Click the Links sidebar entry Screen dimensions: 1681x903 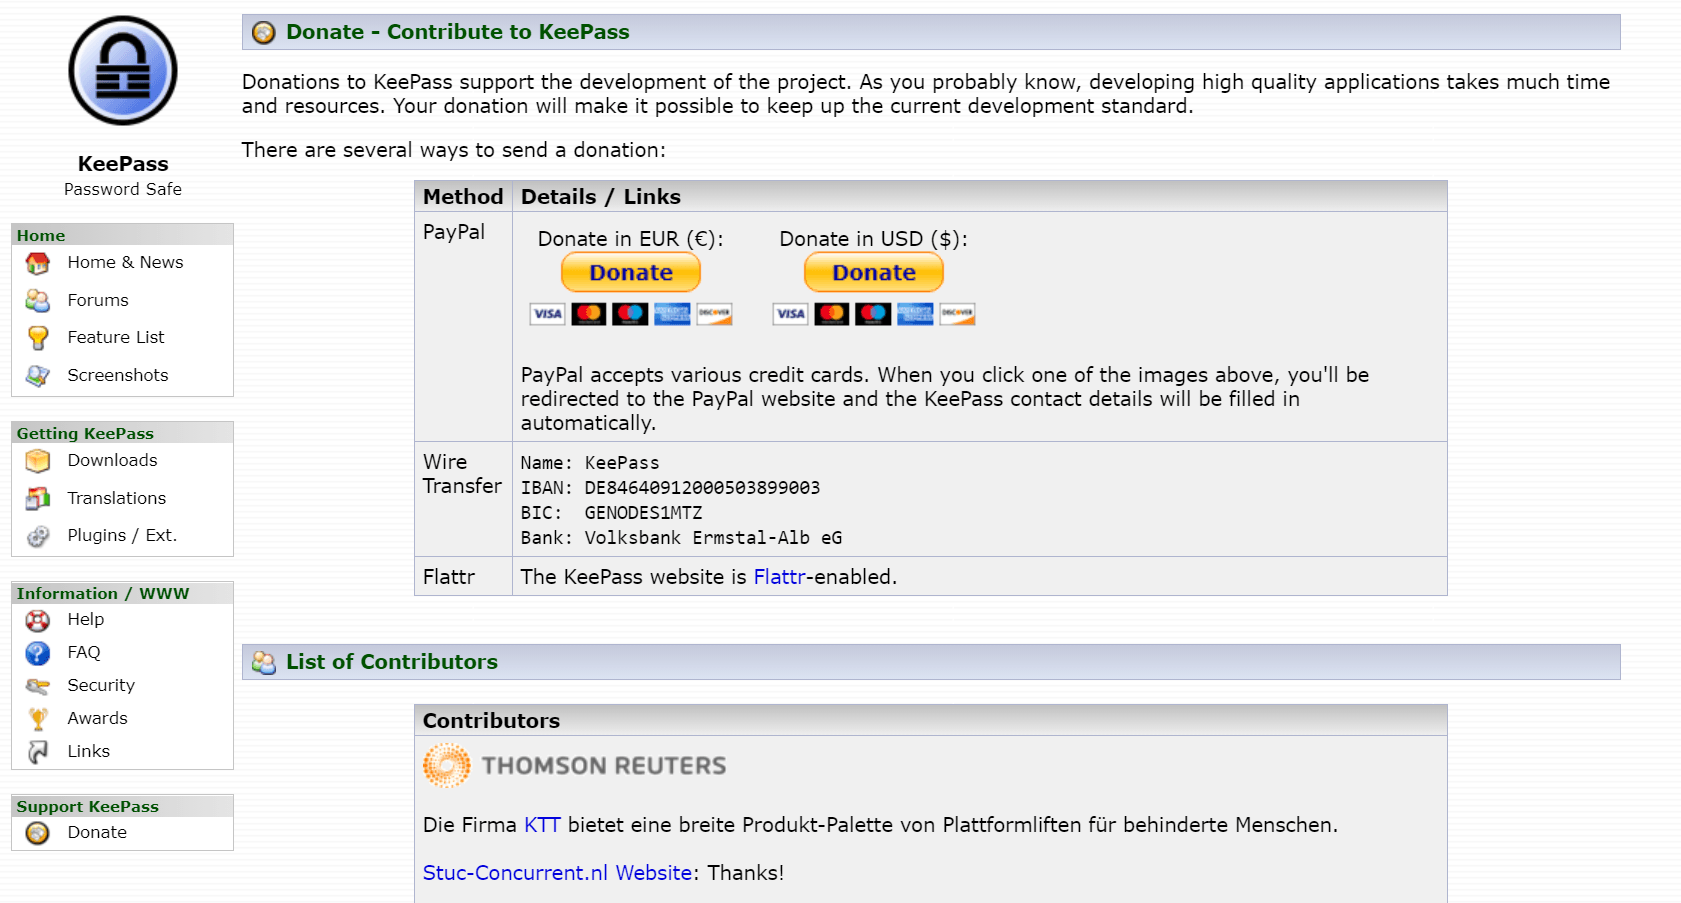click(88, 751)
